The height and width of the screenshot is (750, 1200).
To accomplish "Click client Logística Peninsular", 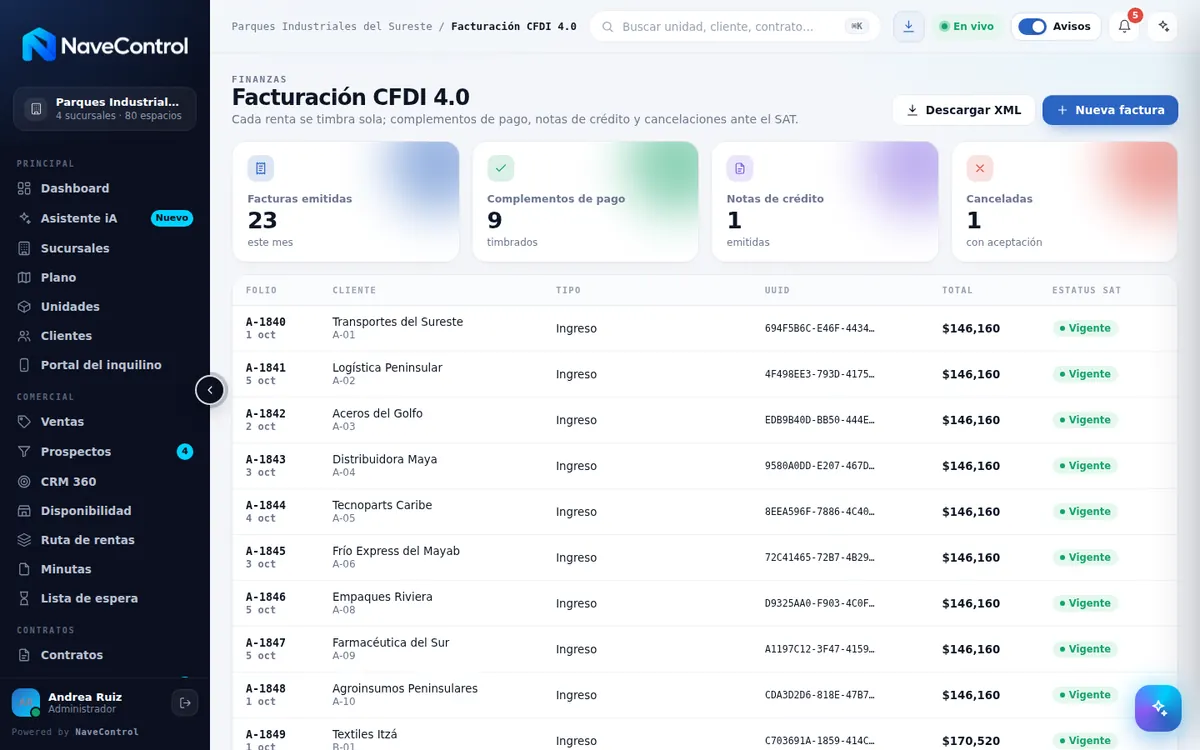I will point(387,368).
